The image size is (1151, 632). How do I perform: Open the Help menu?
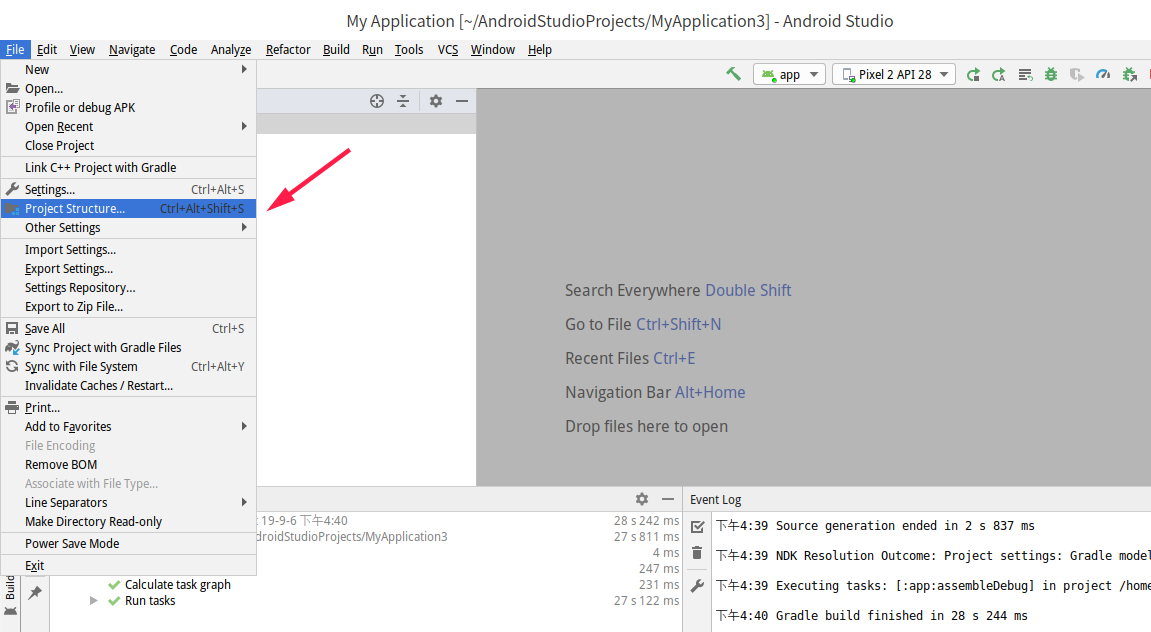pyautogui.click(x=540, y=50)
